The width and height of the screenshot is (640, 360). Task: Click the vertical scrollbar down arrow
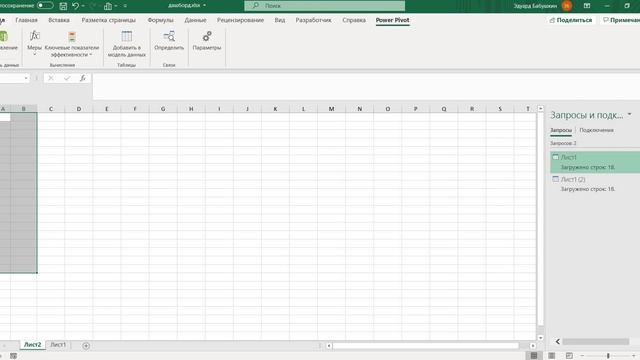tap(540, 338)
